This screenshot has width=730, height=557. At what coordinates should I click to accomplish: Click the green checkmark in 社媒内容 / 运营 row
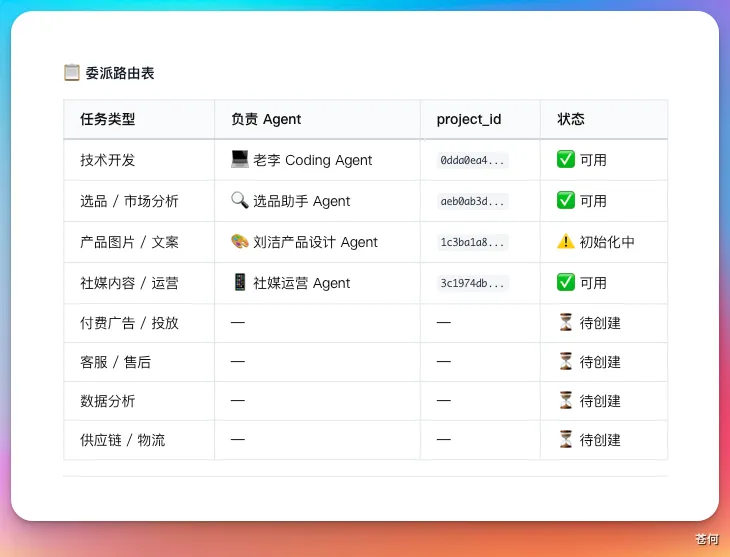[x=566, y=283]
